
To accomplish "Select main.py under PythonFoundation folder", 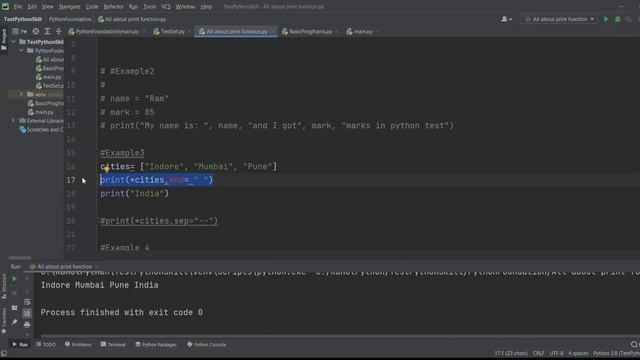I will pos(49,77).
